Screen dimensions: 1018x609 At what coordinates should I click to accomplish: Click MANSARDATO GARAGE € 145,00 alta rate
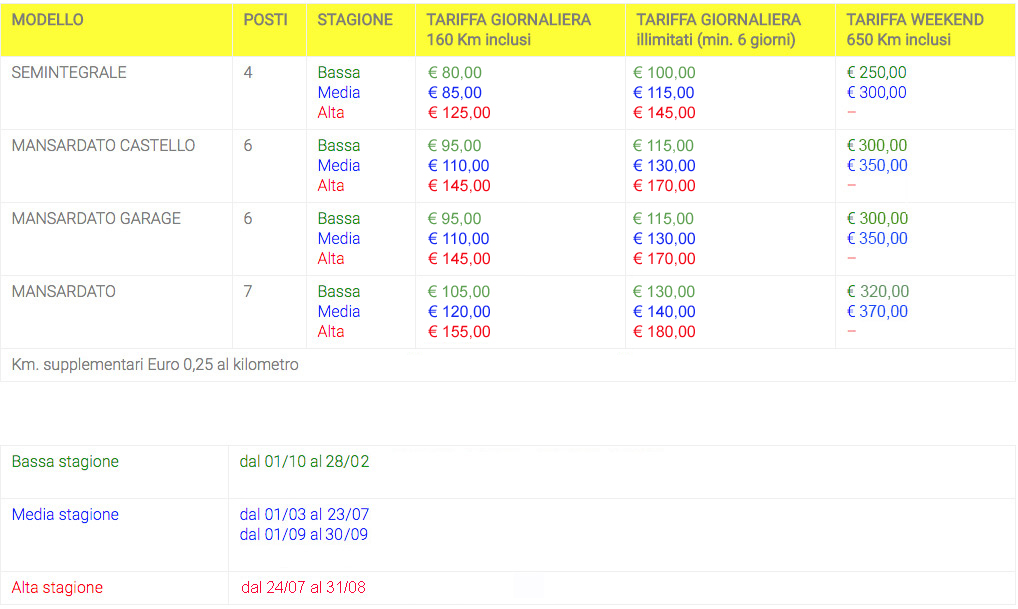click(459, 259)
